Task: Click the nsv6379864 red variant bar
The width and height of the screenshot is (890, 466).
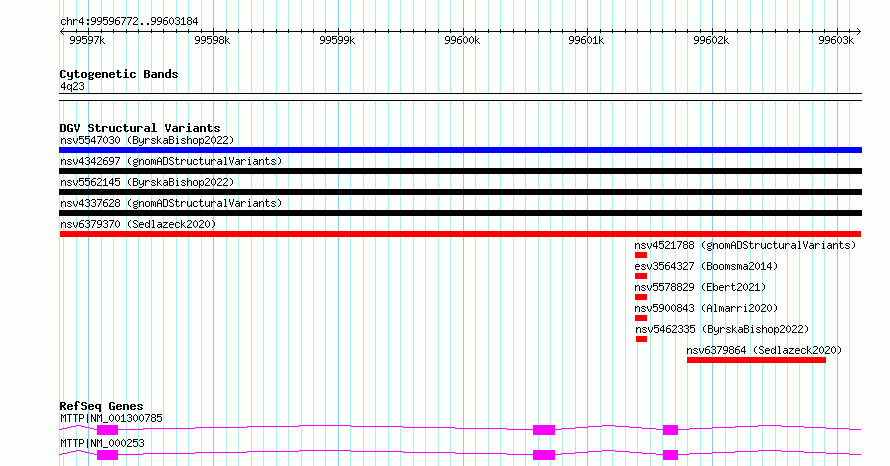Action: [x=756, y=360]
